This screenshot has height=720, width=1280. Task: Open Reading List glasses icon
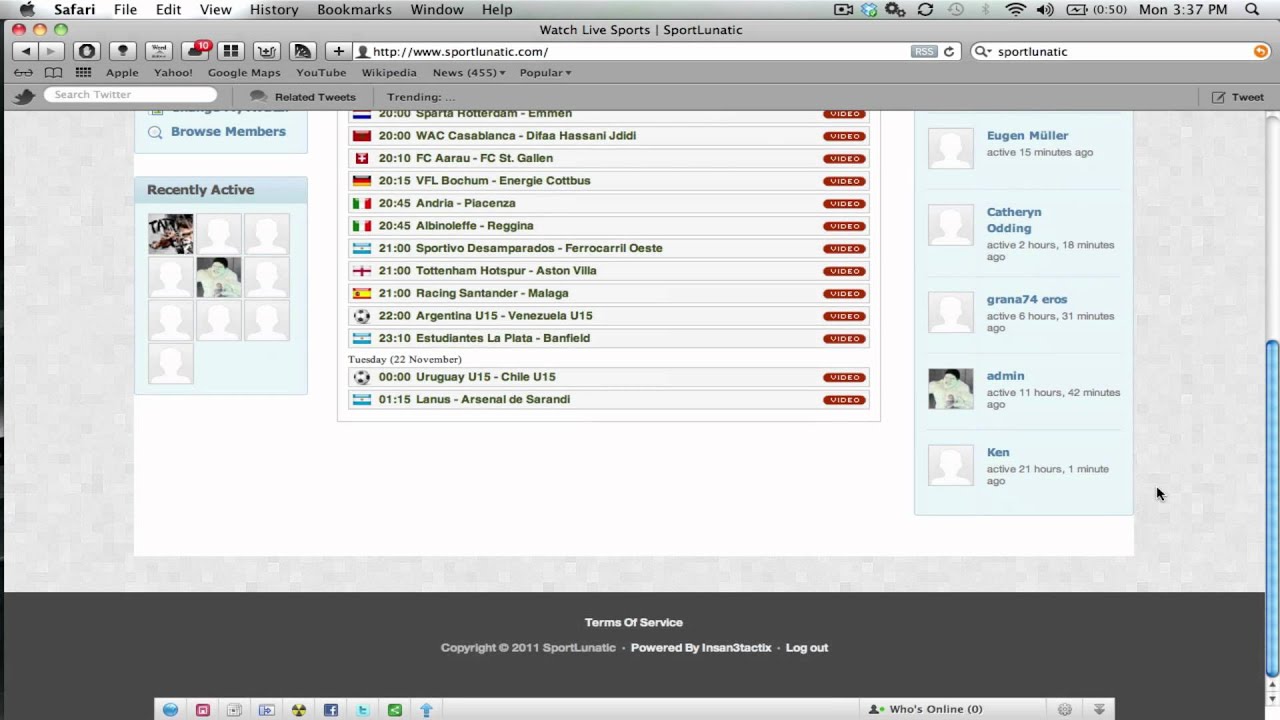23,72
